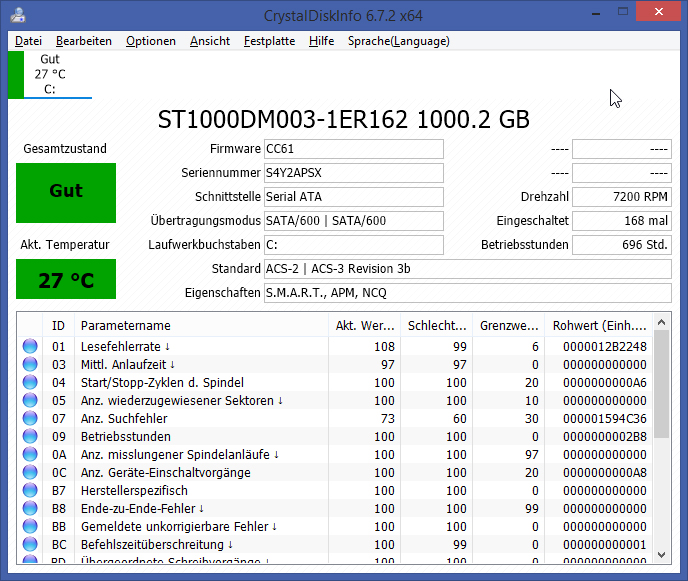Click the green 27 °C temperature button

(66, 280)
